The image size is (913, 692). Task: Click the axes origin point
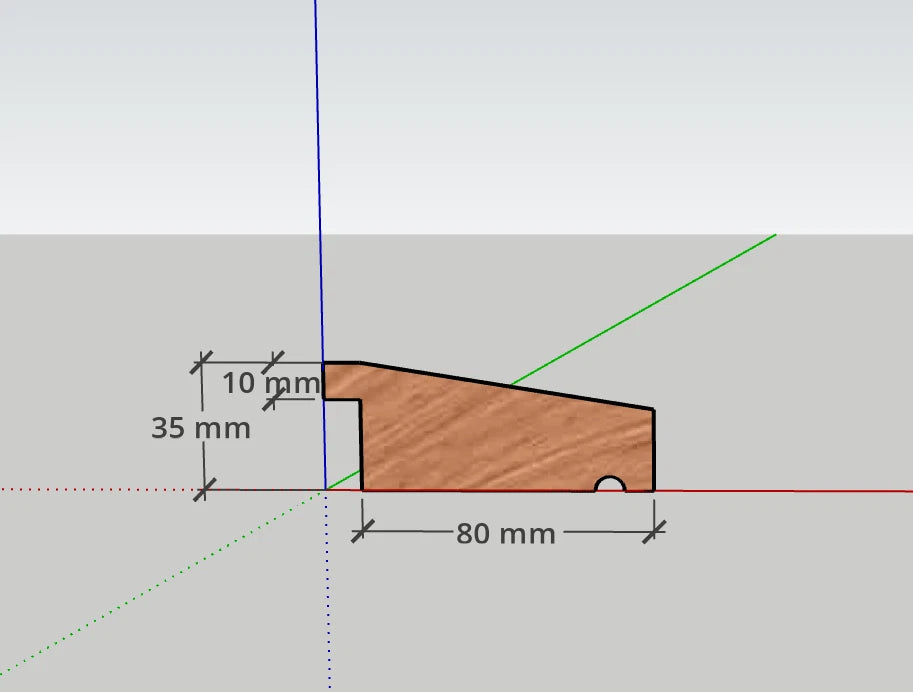coord(326,490)
